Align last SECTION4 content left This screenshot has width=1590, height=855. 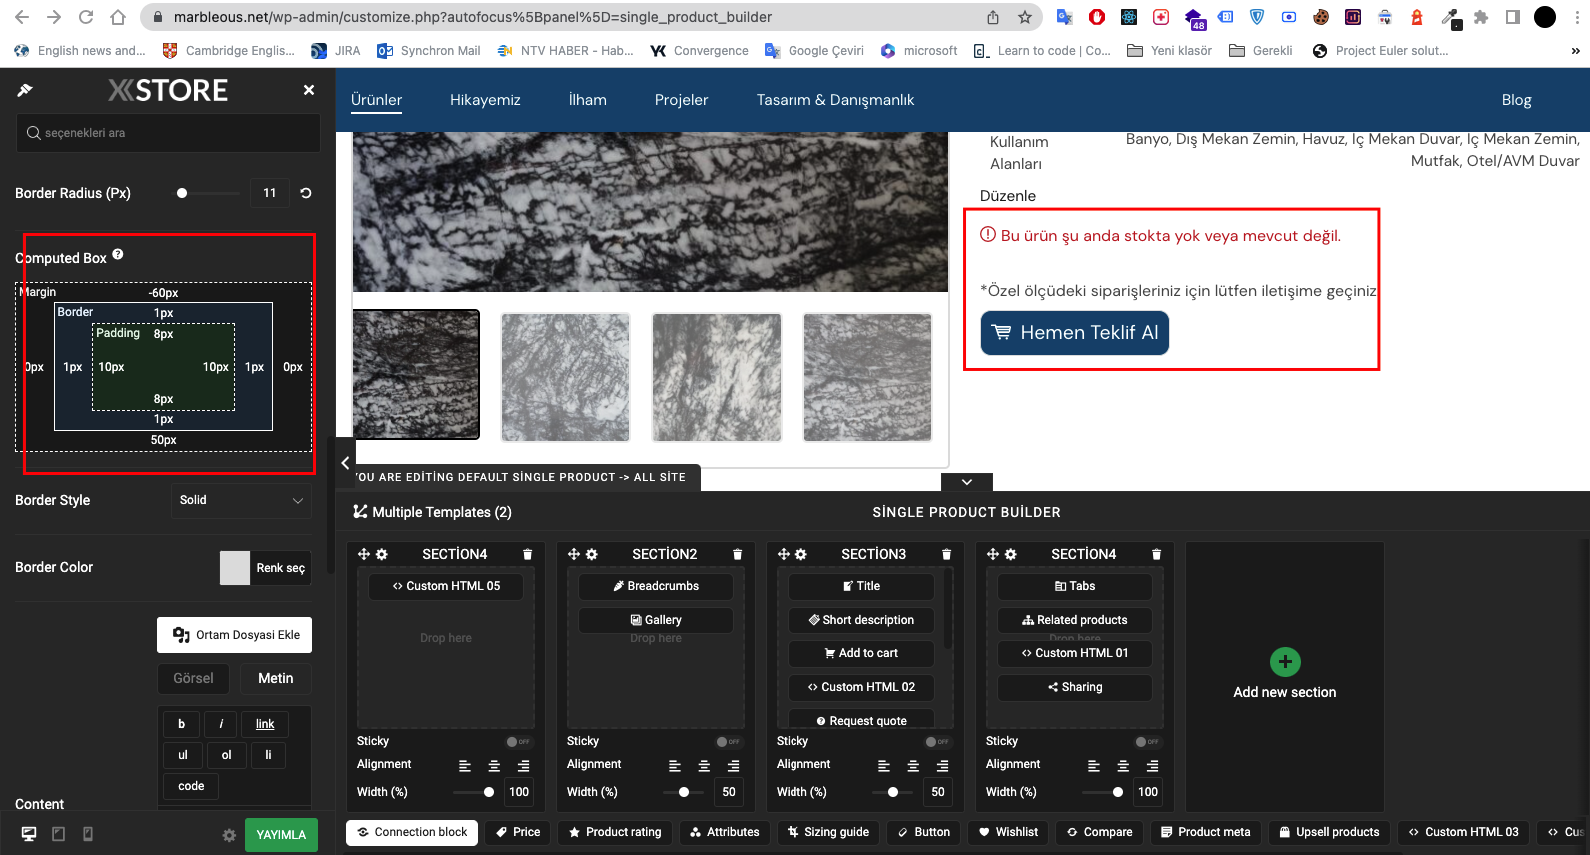1094,766
